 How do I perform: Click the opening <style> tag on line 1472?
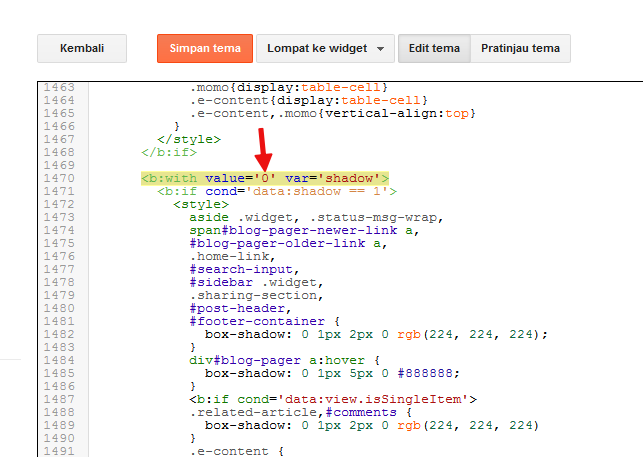[x=201, y=204]
